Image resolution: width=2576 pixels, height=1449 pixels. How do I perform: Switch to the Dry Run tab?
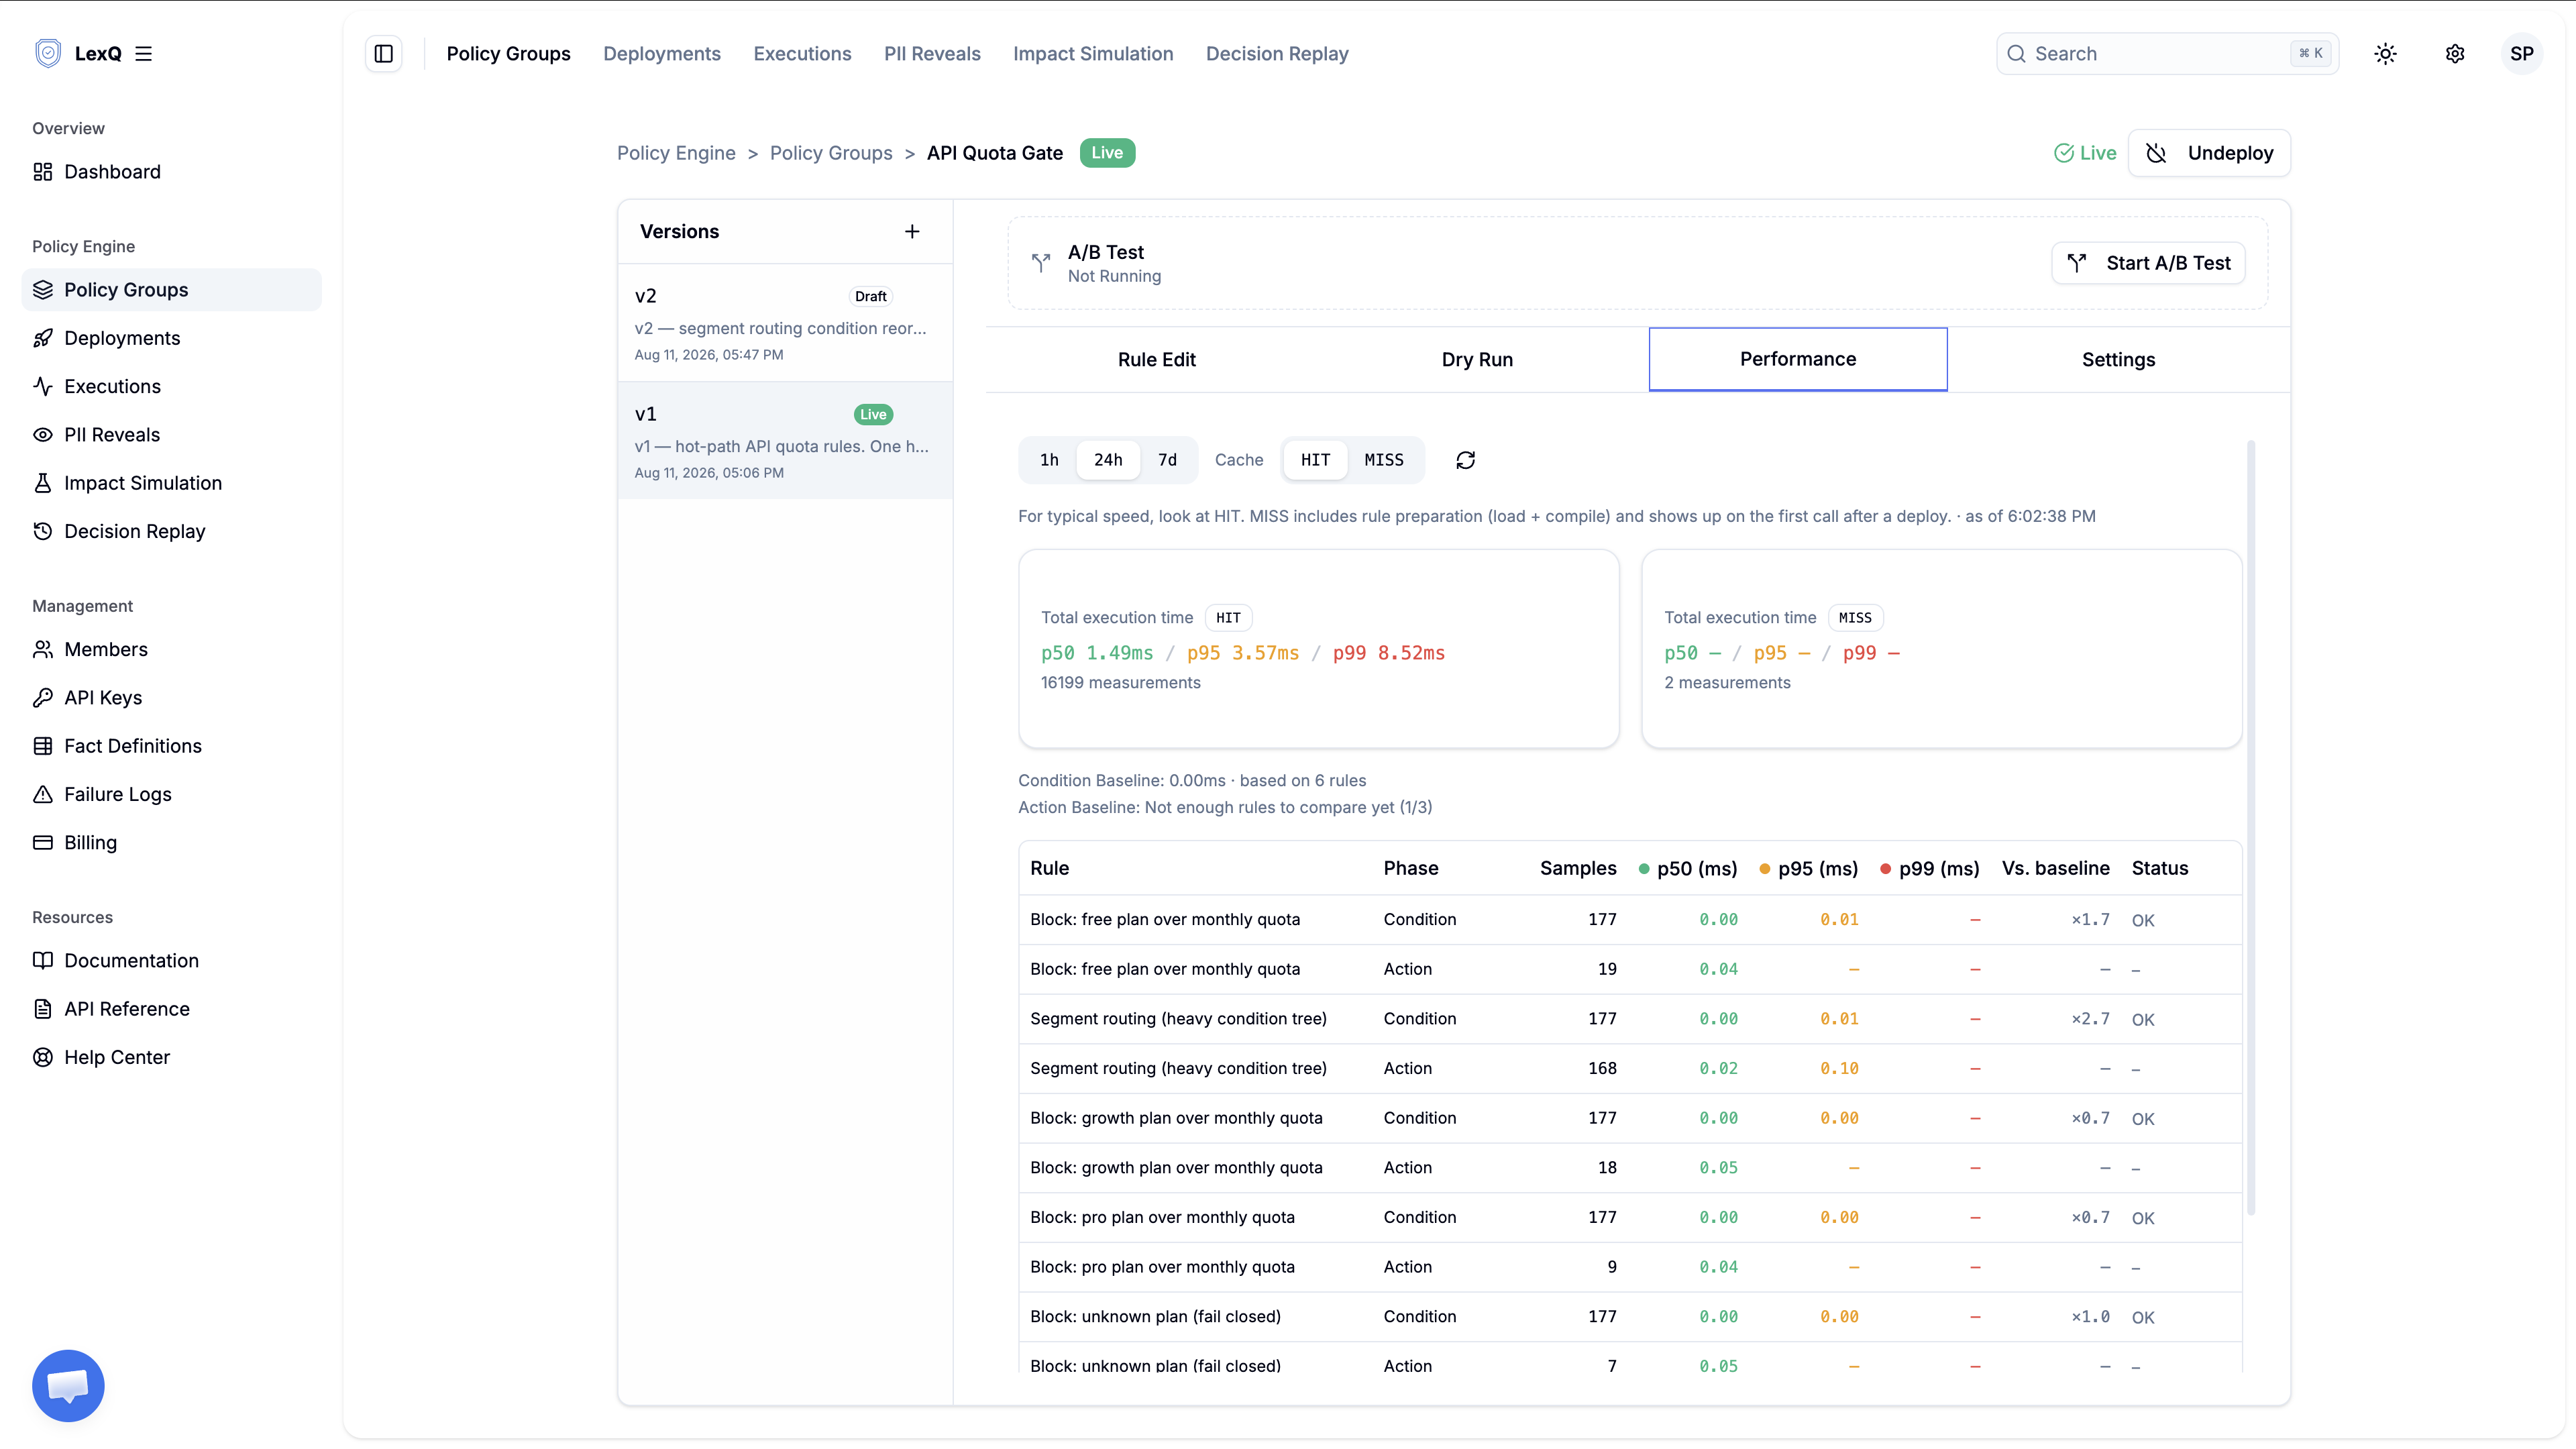1477,360
